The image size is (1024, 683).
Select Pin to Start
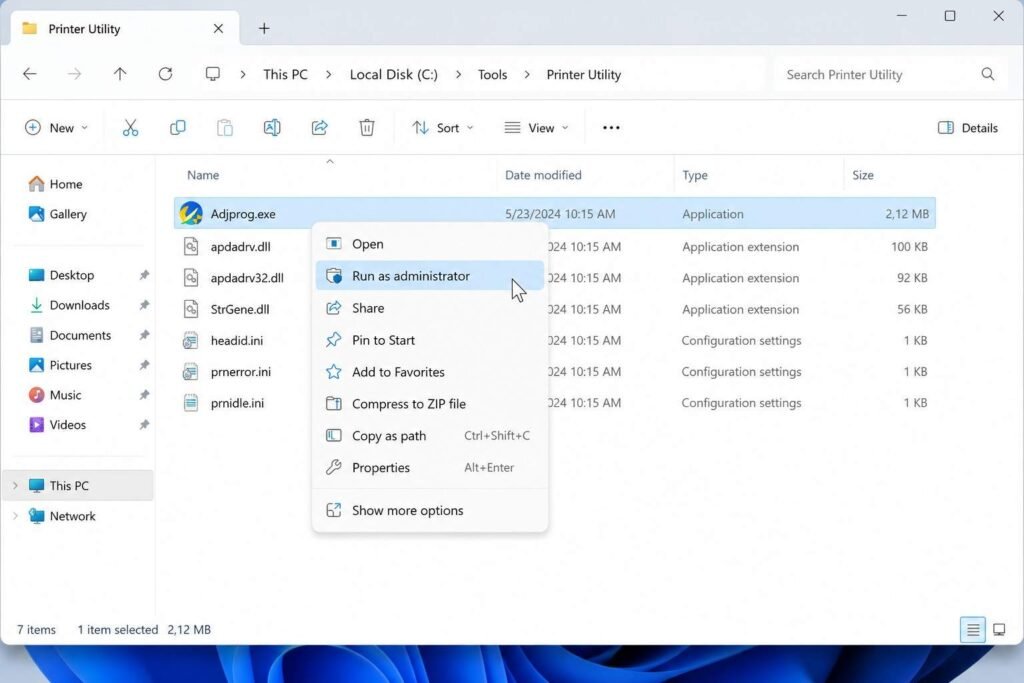[430, 340]
